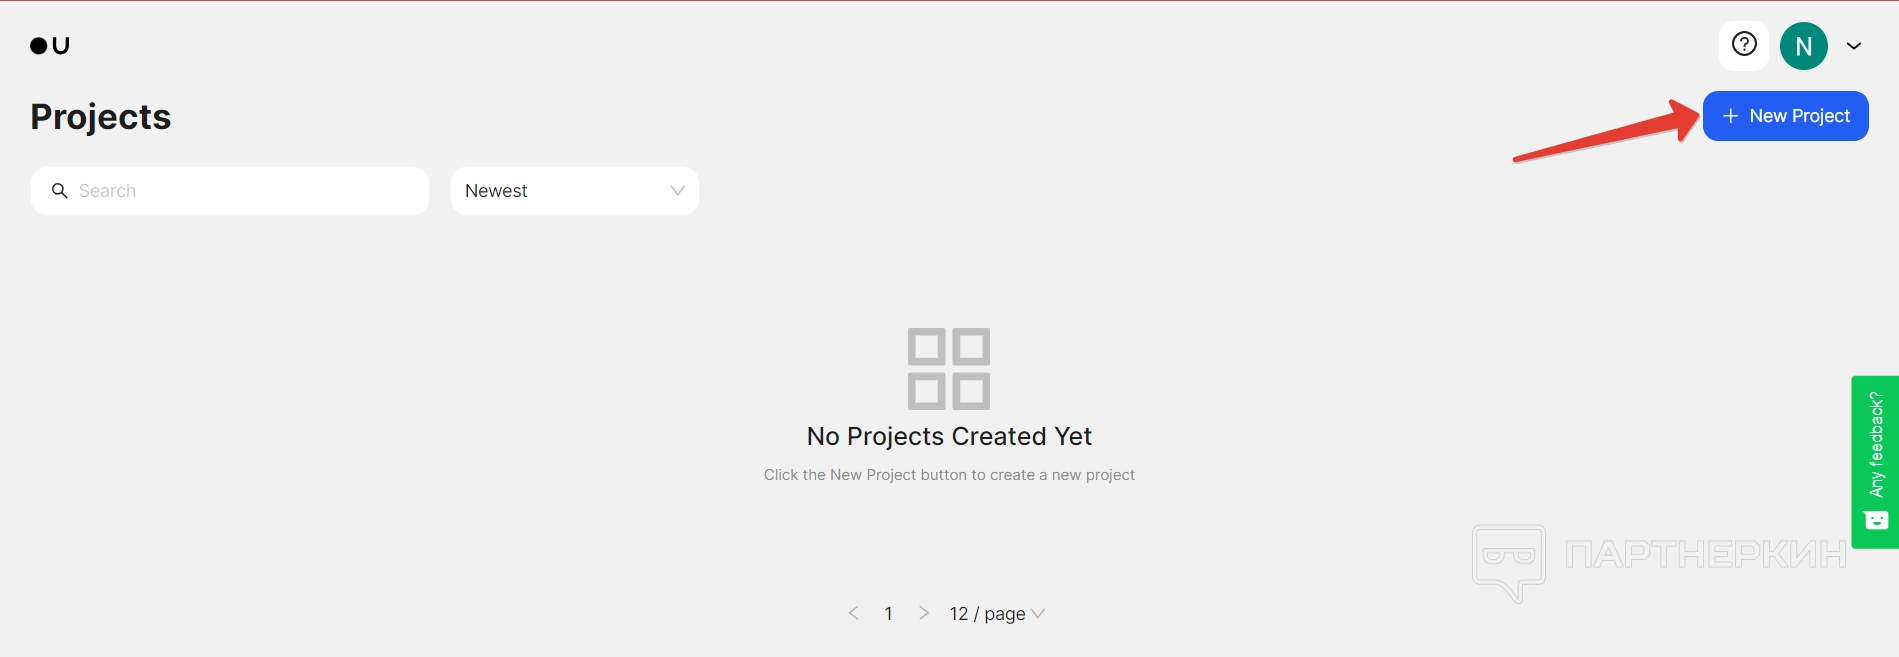
Task: Click the chevron beside 12 / page
Action: point(1038,614)
